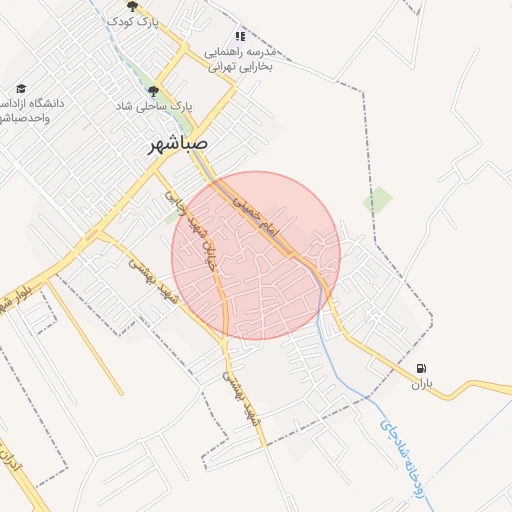
Task: Click the small green diamond park area
Action: [x=378, y=200]
